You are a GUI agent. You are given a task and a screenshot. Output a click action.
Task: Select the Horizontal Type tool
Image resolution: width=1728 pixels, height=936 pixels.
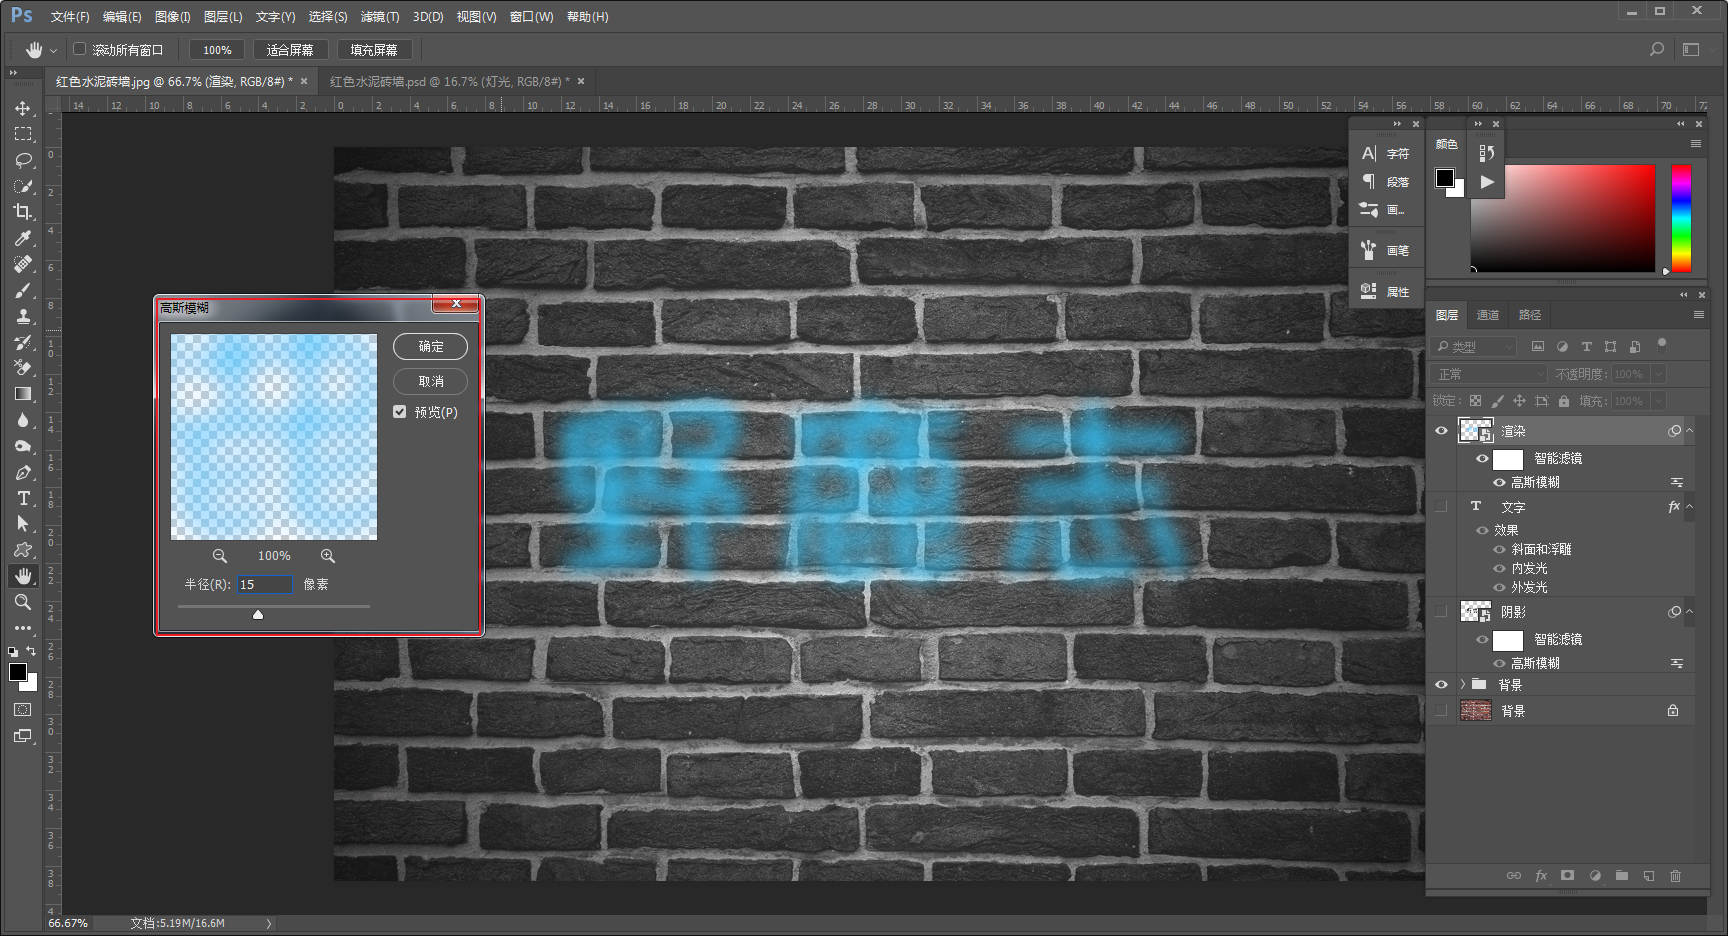(23, 498)
